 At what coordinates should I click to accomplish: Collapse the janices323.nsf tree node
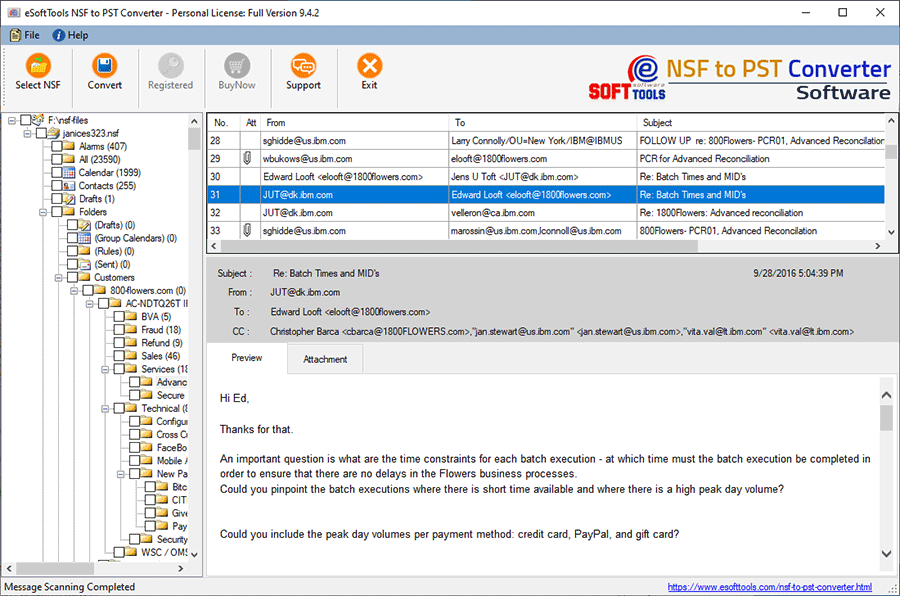pos(27,133)
